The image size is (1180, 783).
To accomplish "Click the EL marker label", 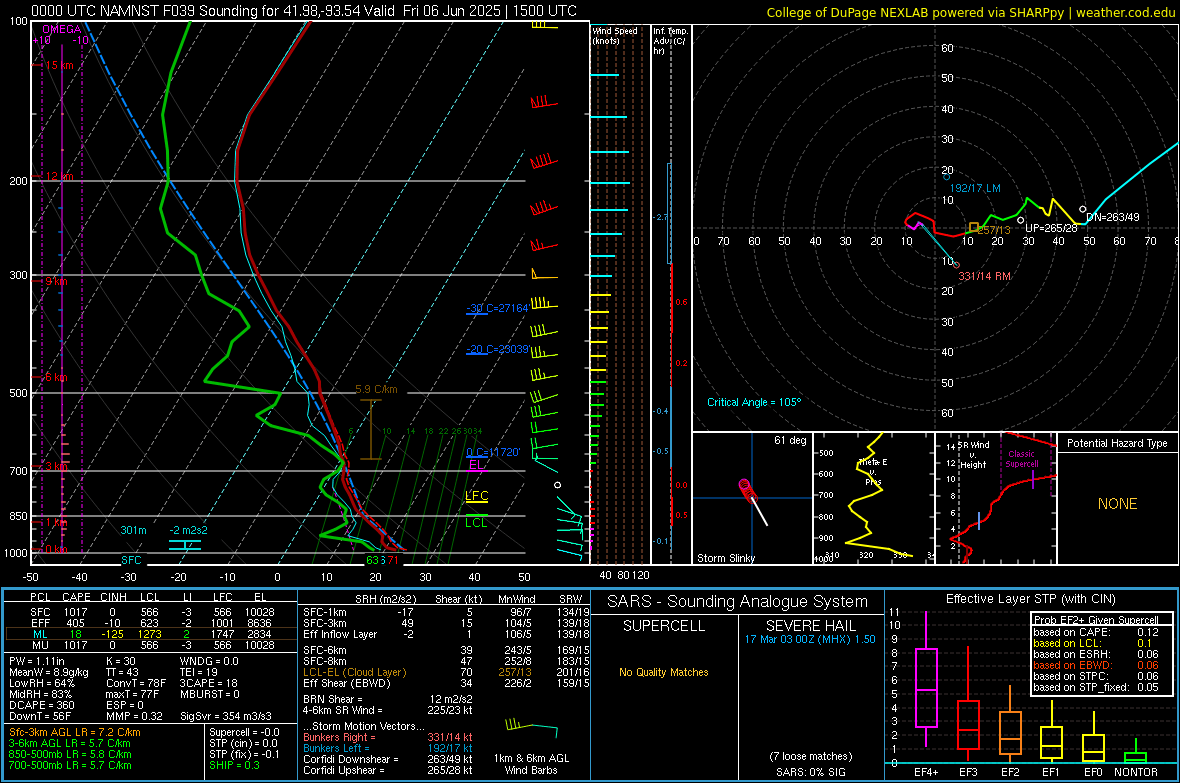I will (x=476, y=465).
